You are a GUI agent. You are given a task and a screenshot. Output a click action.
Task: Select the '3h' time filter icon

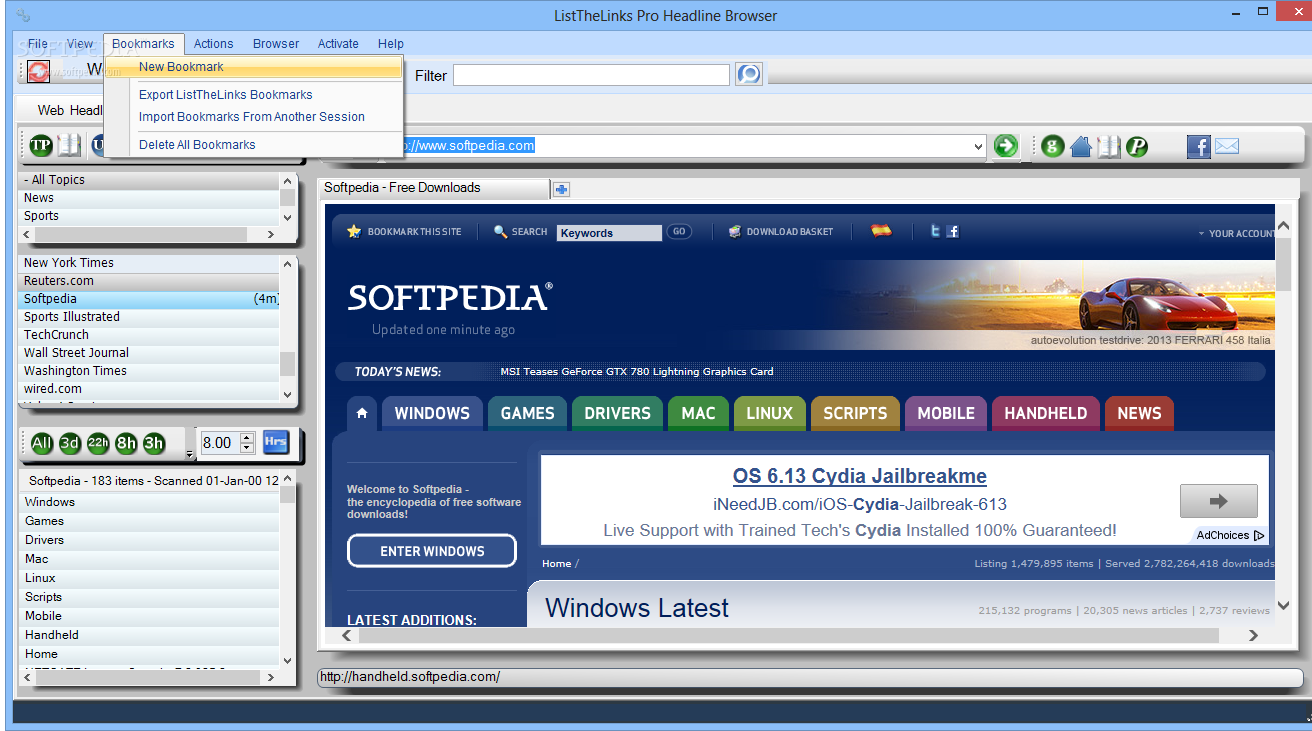(x=154, y=443)
